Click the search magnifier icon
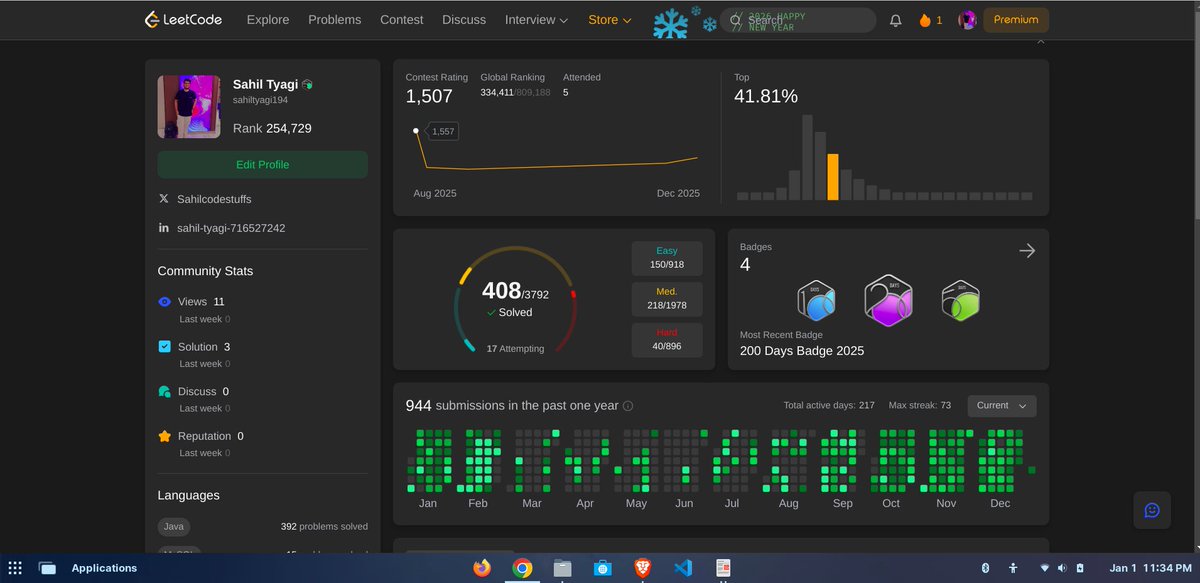This screenshot has height=583, width=1200. coord(736,20)
